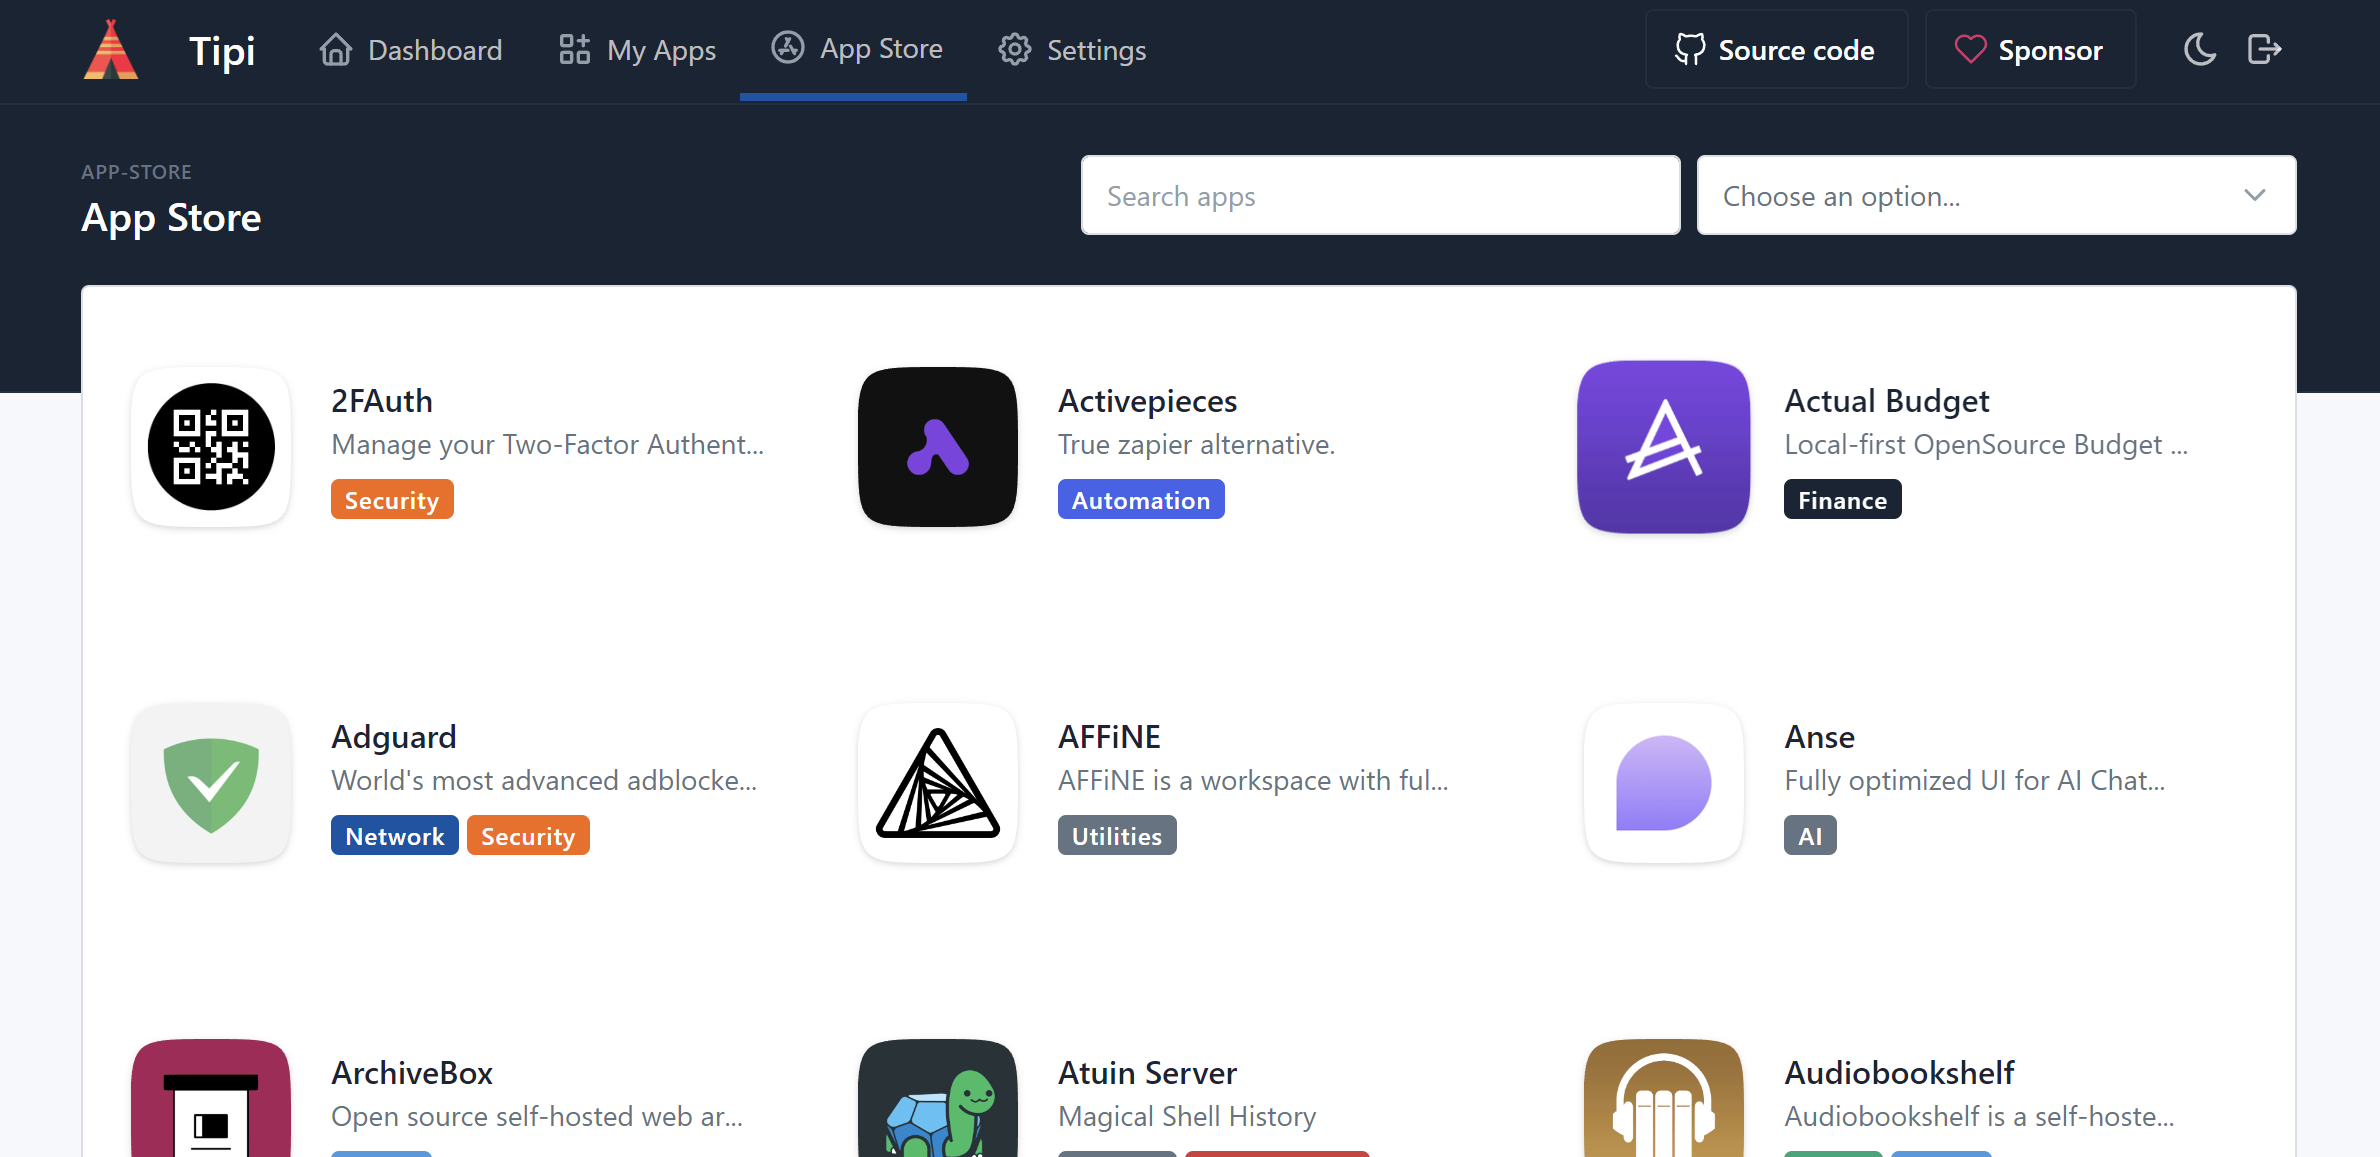Click the Sponsor button

[x=2030, y=49]
